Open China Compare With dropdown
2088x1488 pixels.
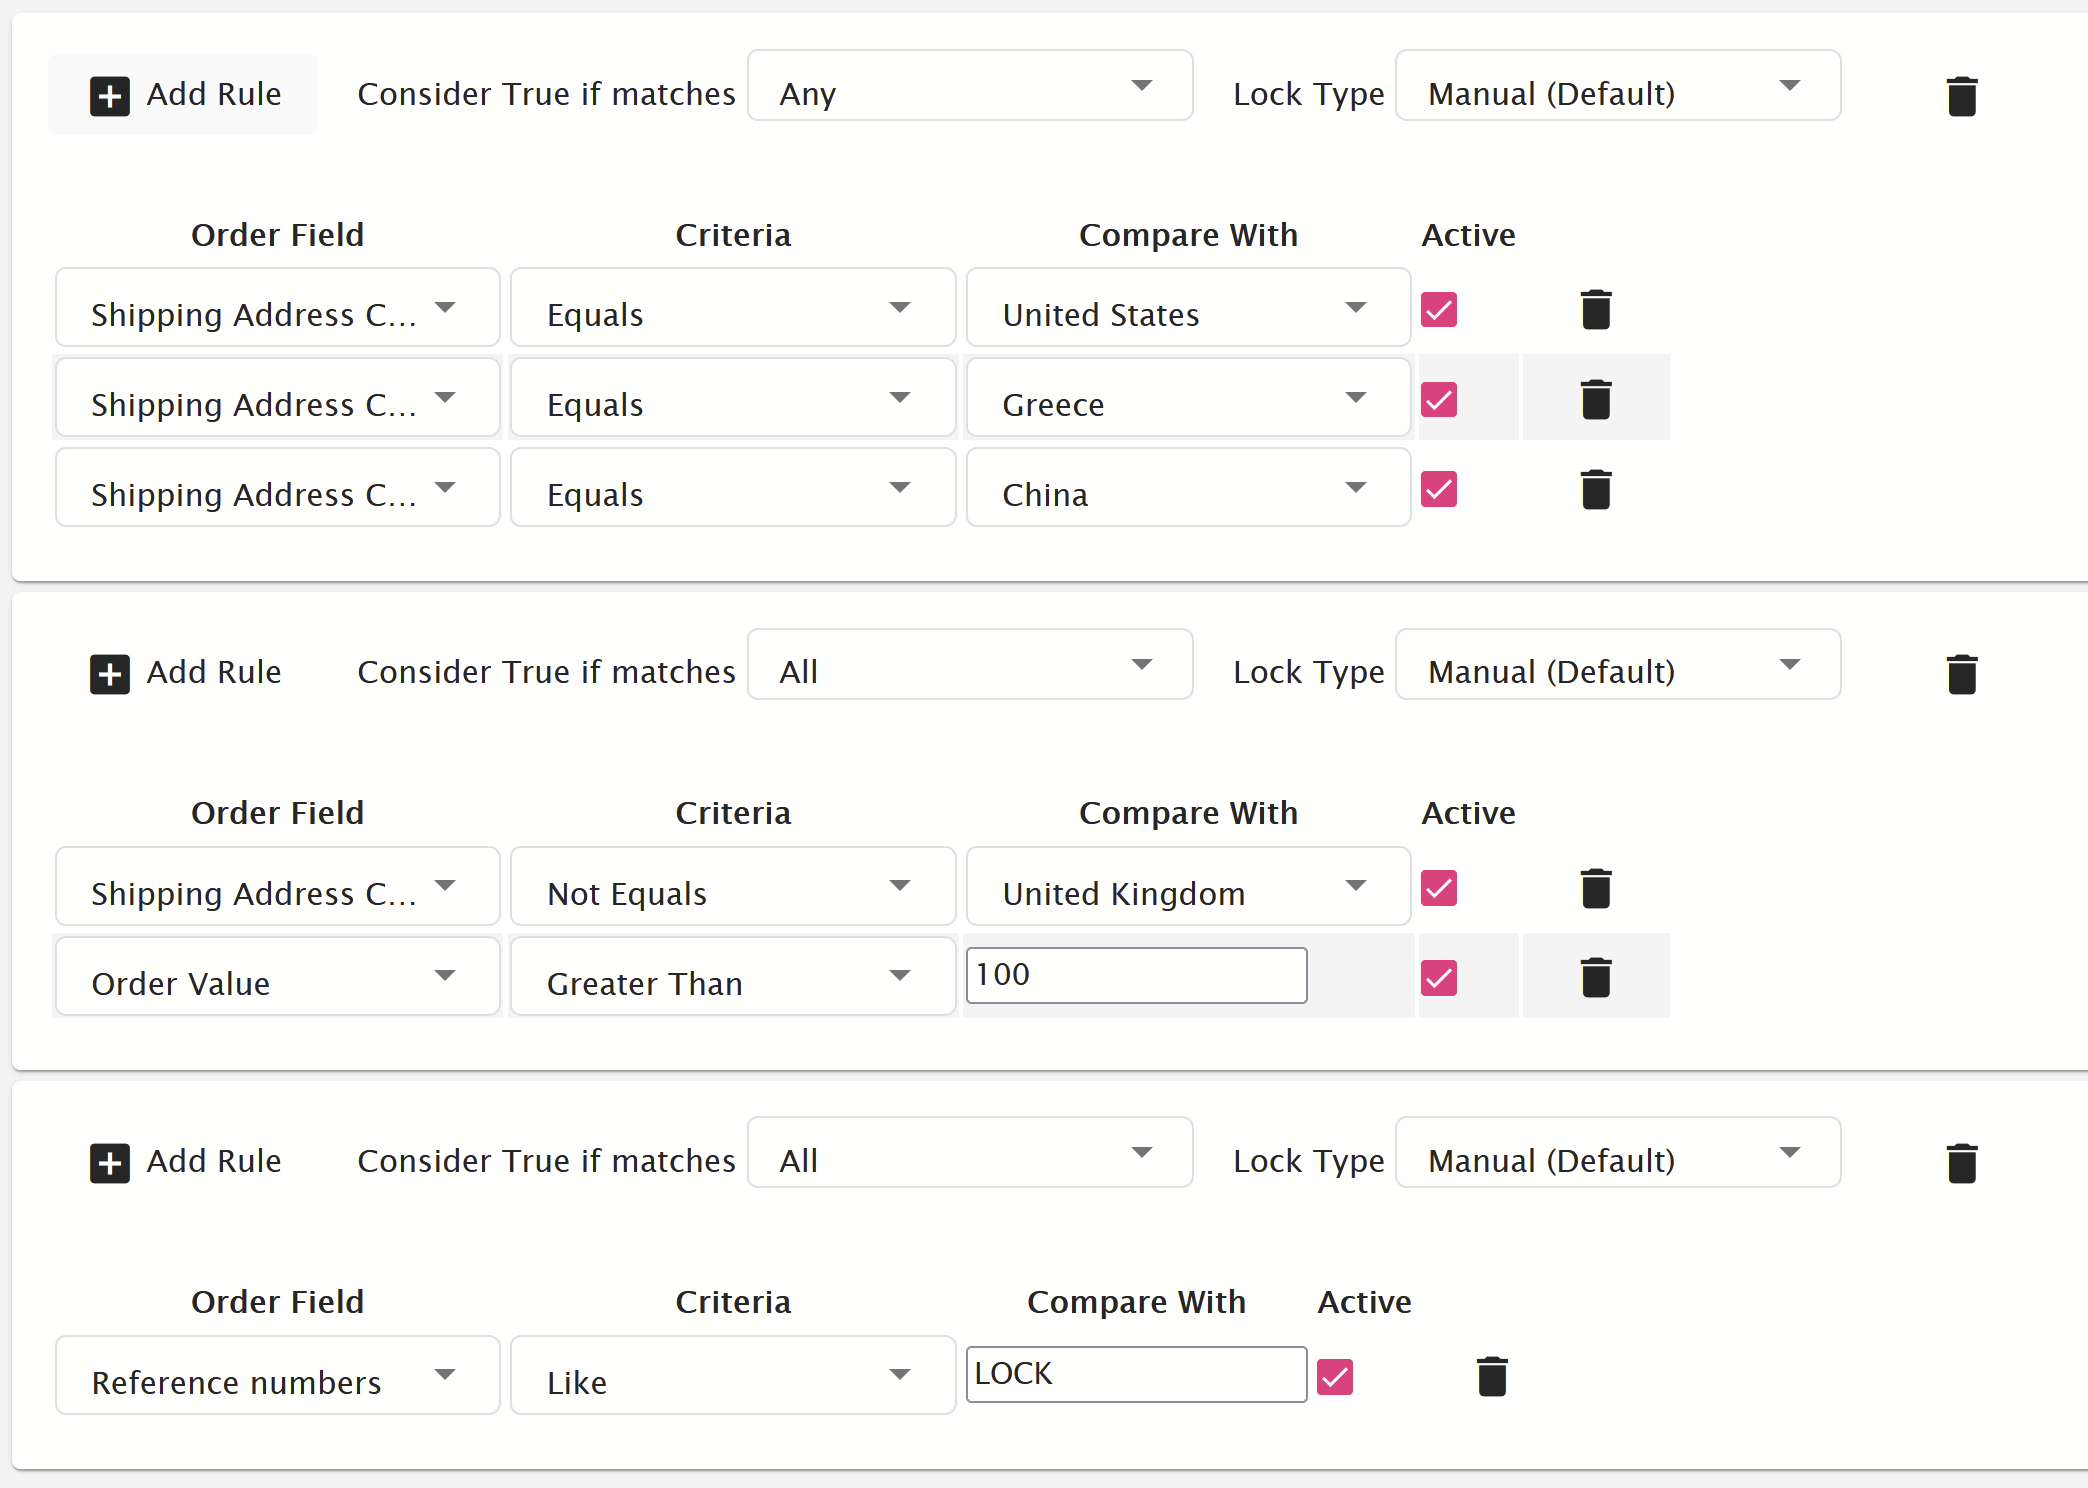pyautogui.click(x=1188, y=487)
